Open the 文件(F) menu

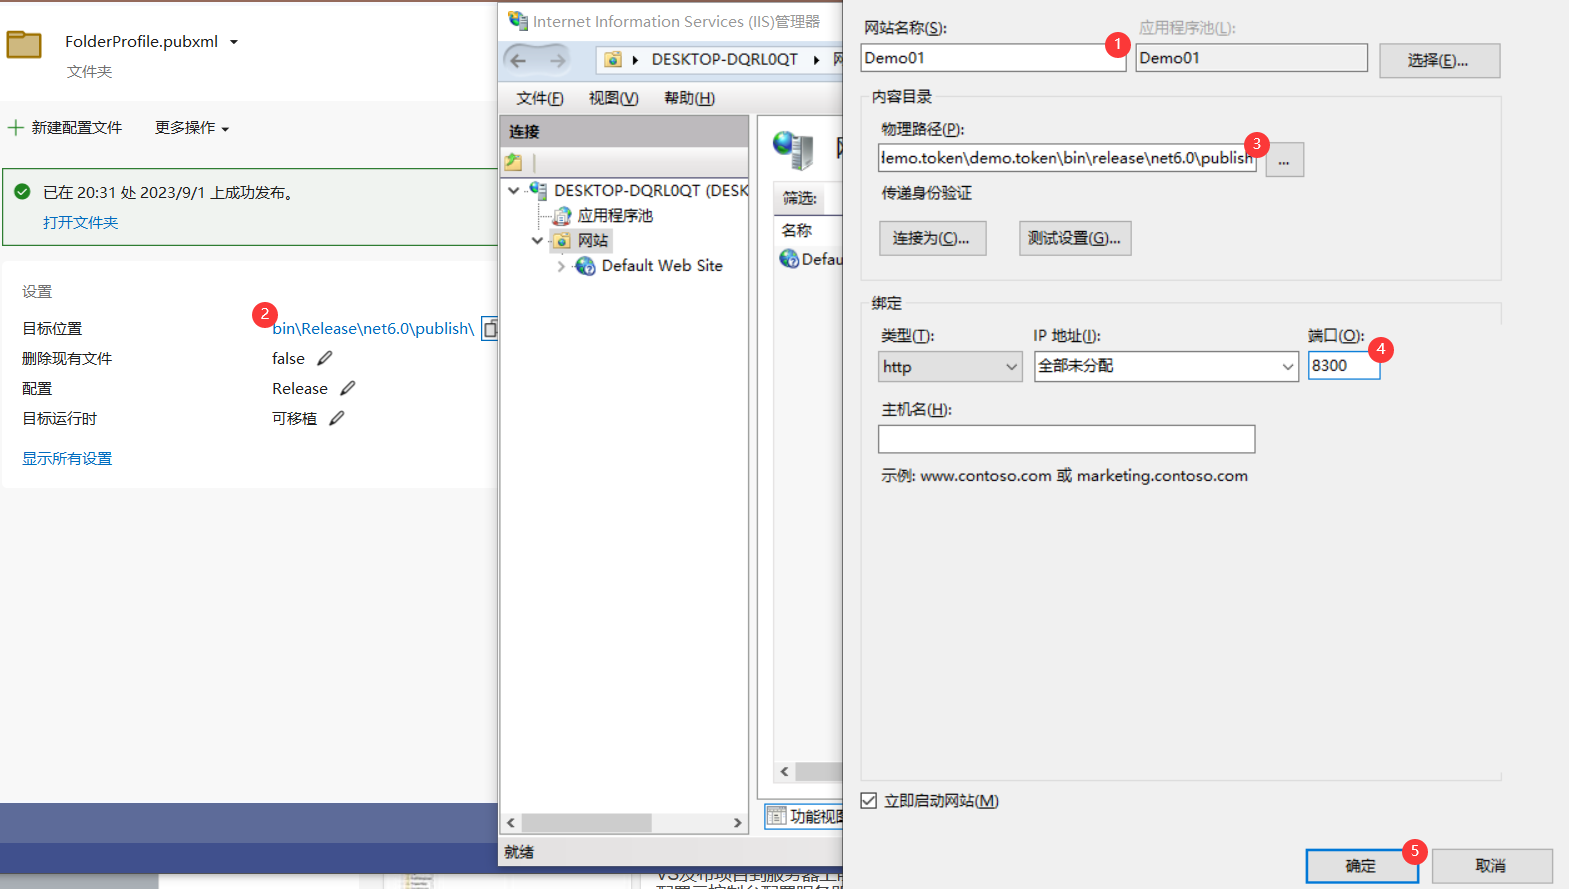pos(540,98)
